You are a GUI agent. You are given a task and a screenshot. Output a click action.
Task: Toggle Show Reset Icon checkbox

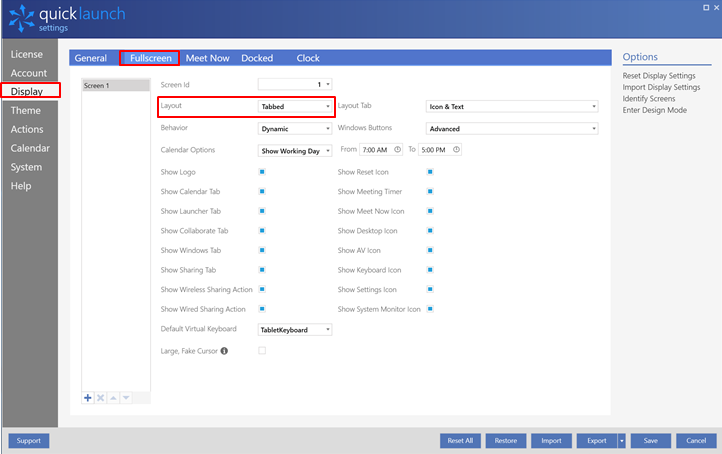pos(430,172)
